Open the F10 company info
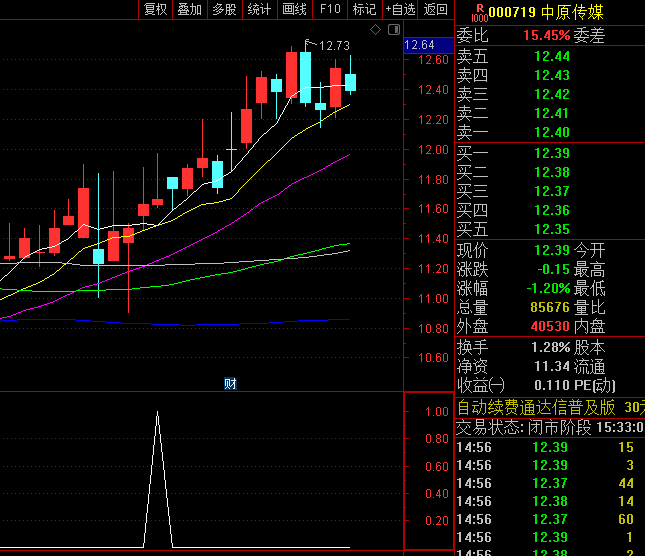Viewport: 645px width, 556px height. click(330, 9)
